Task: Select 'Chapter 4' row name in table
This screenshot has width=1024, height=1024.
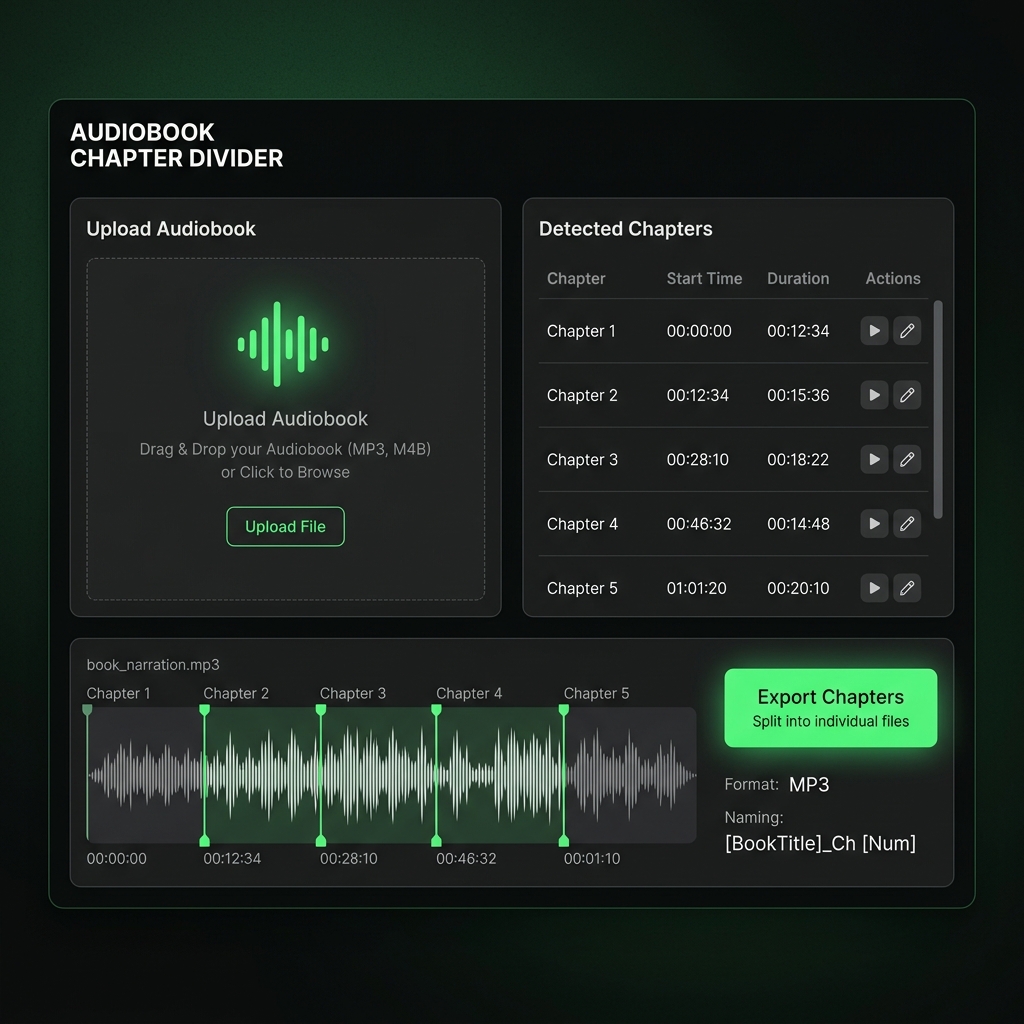Action: (x=582, y=524)
